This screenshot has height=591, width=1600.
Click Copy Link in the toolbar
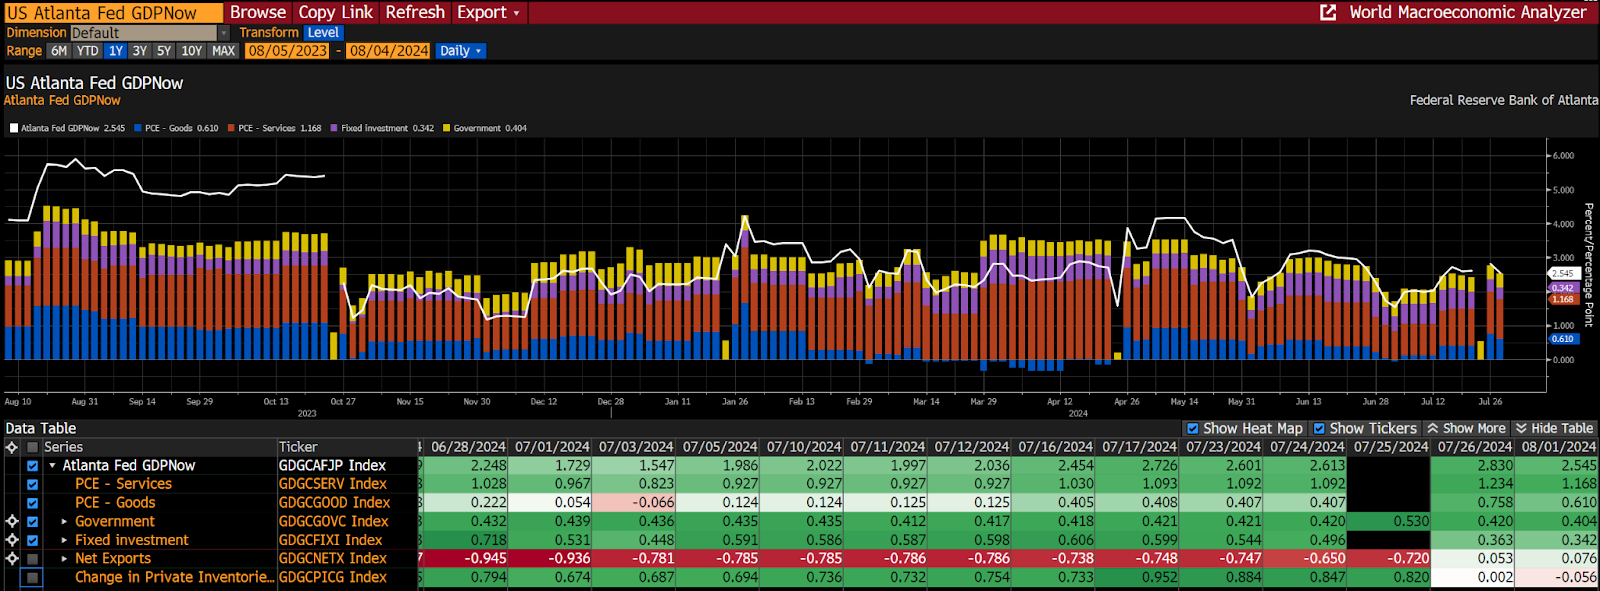[335, 12]
